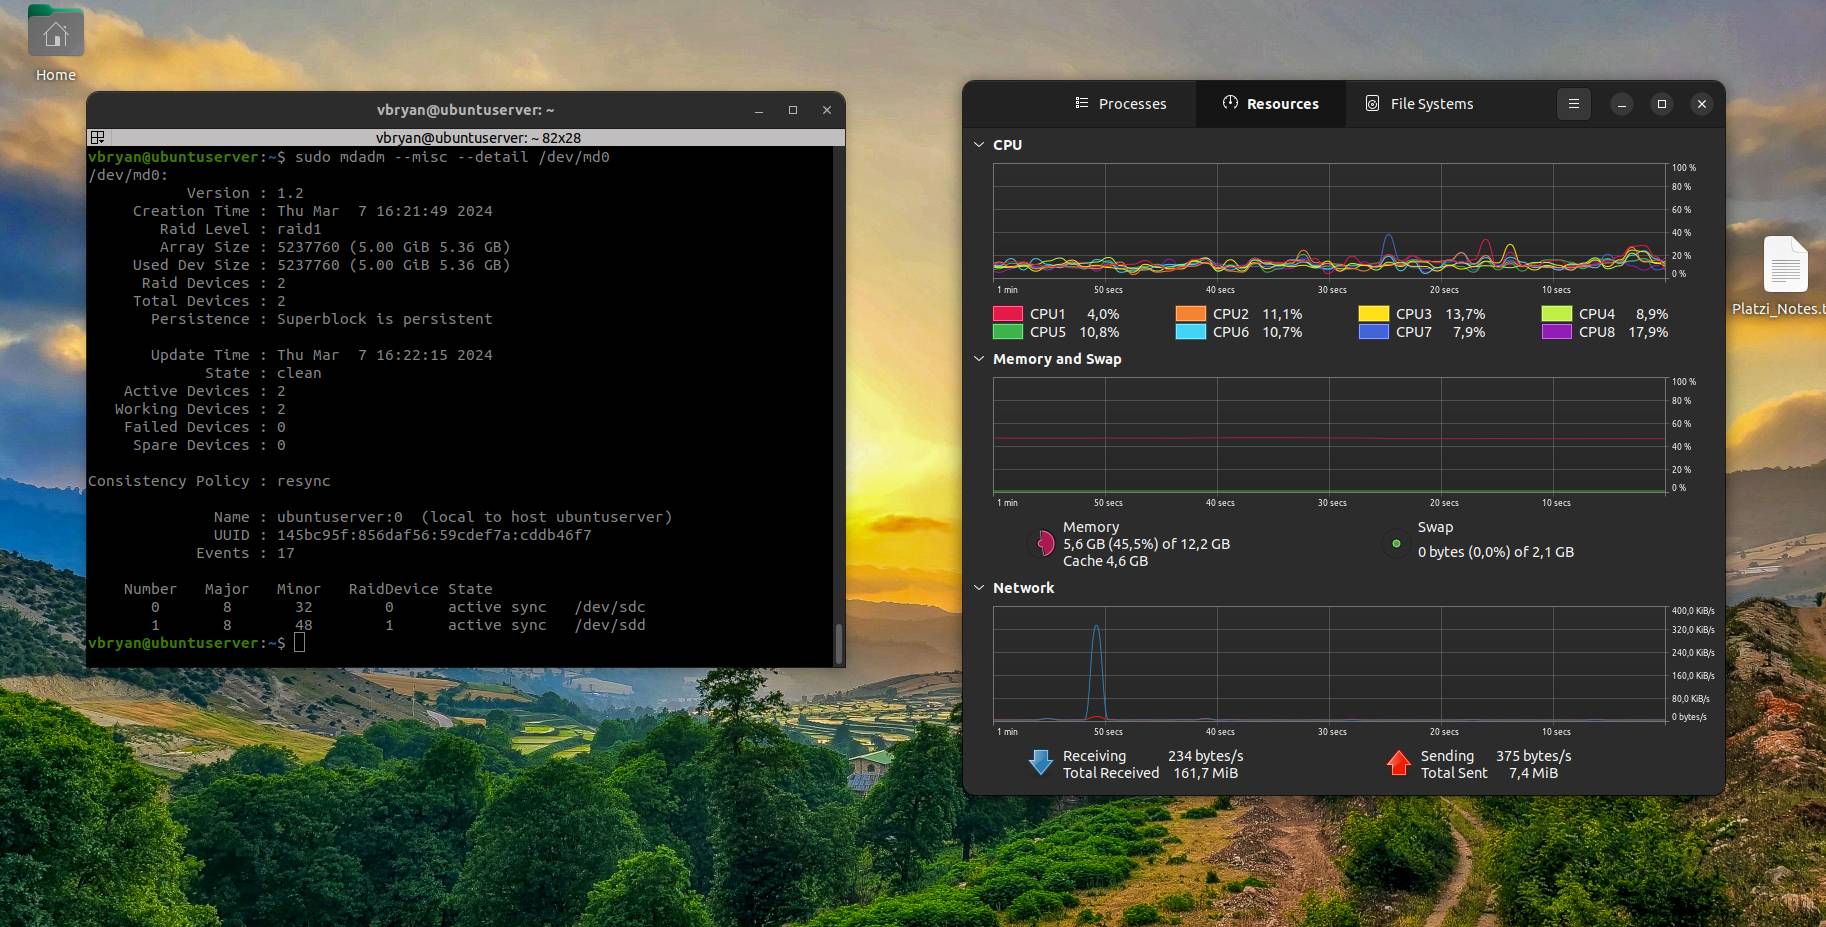Viewport: 1826px width, 927px height.
Task: Click the '/dev/sdd' device entry
Action: (x=610, y=625)
